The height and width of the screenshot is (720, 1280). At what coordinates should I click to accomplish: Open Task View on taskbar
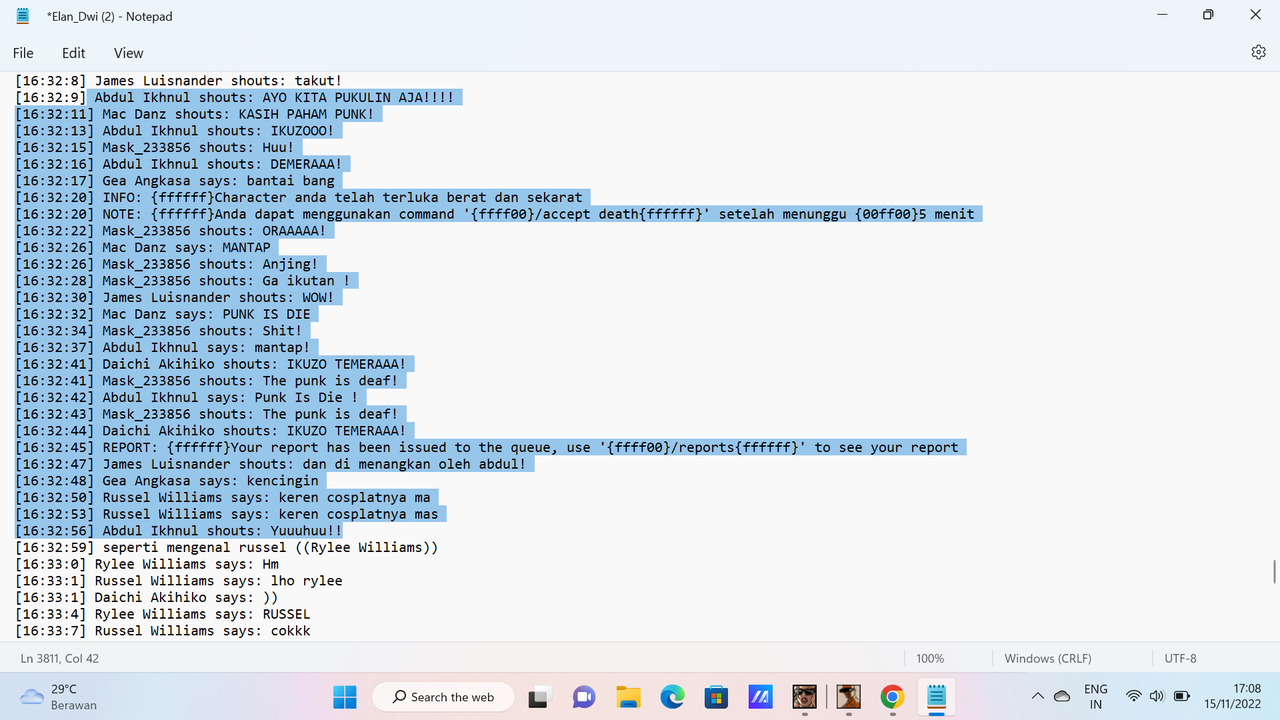click(540, 697)
